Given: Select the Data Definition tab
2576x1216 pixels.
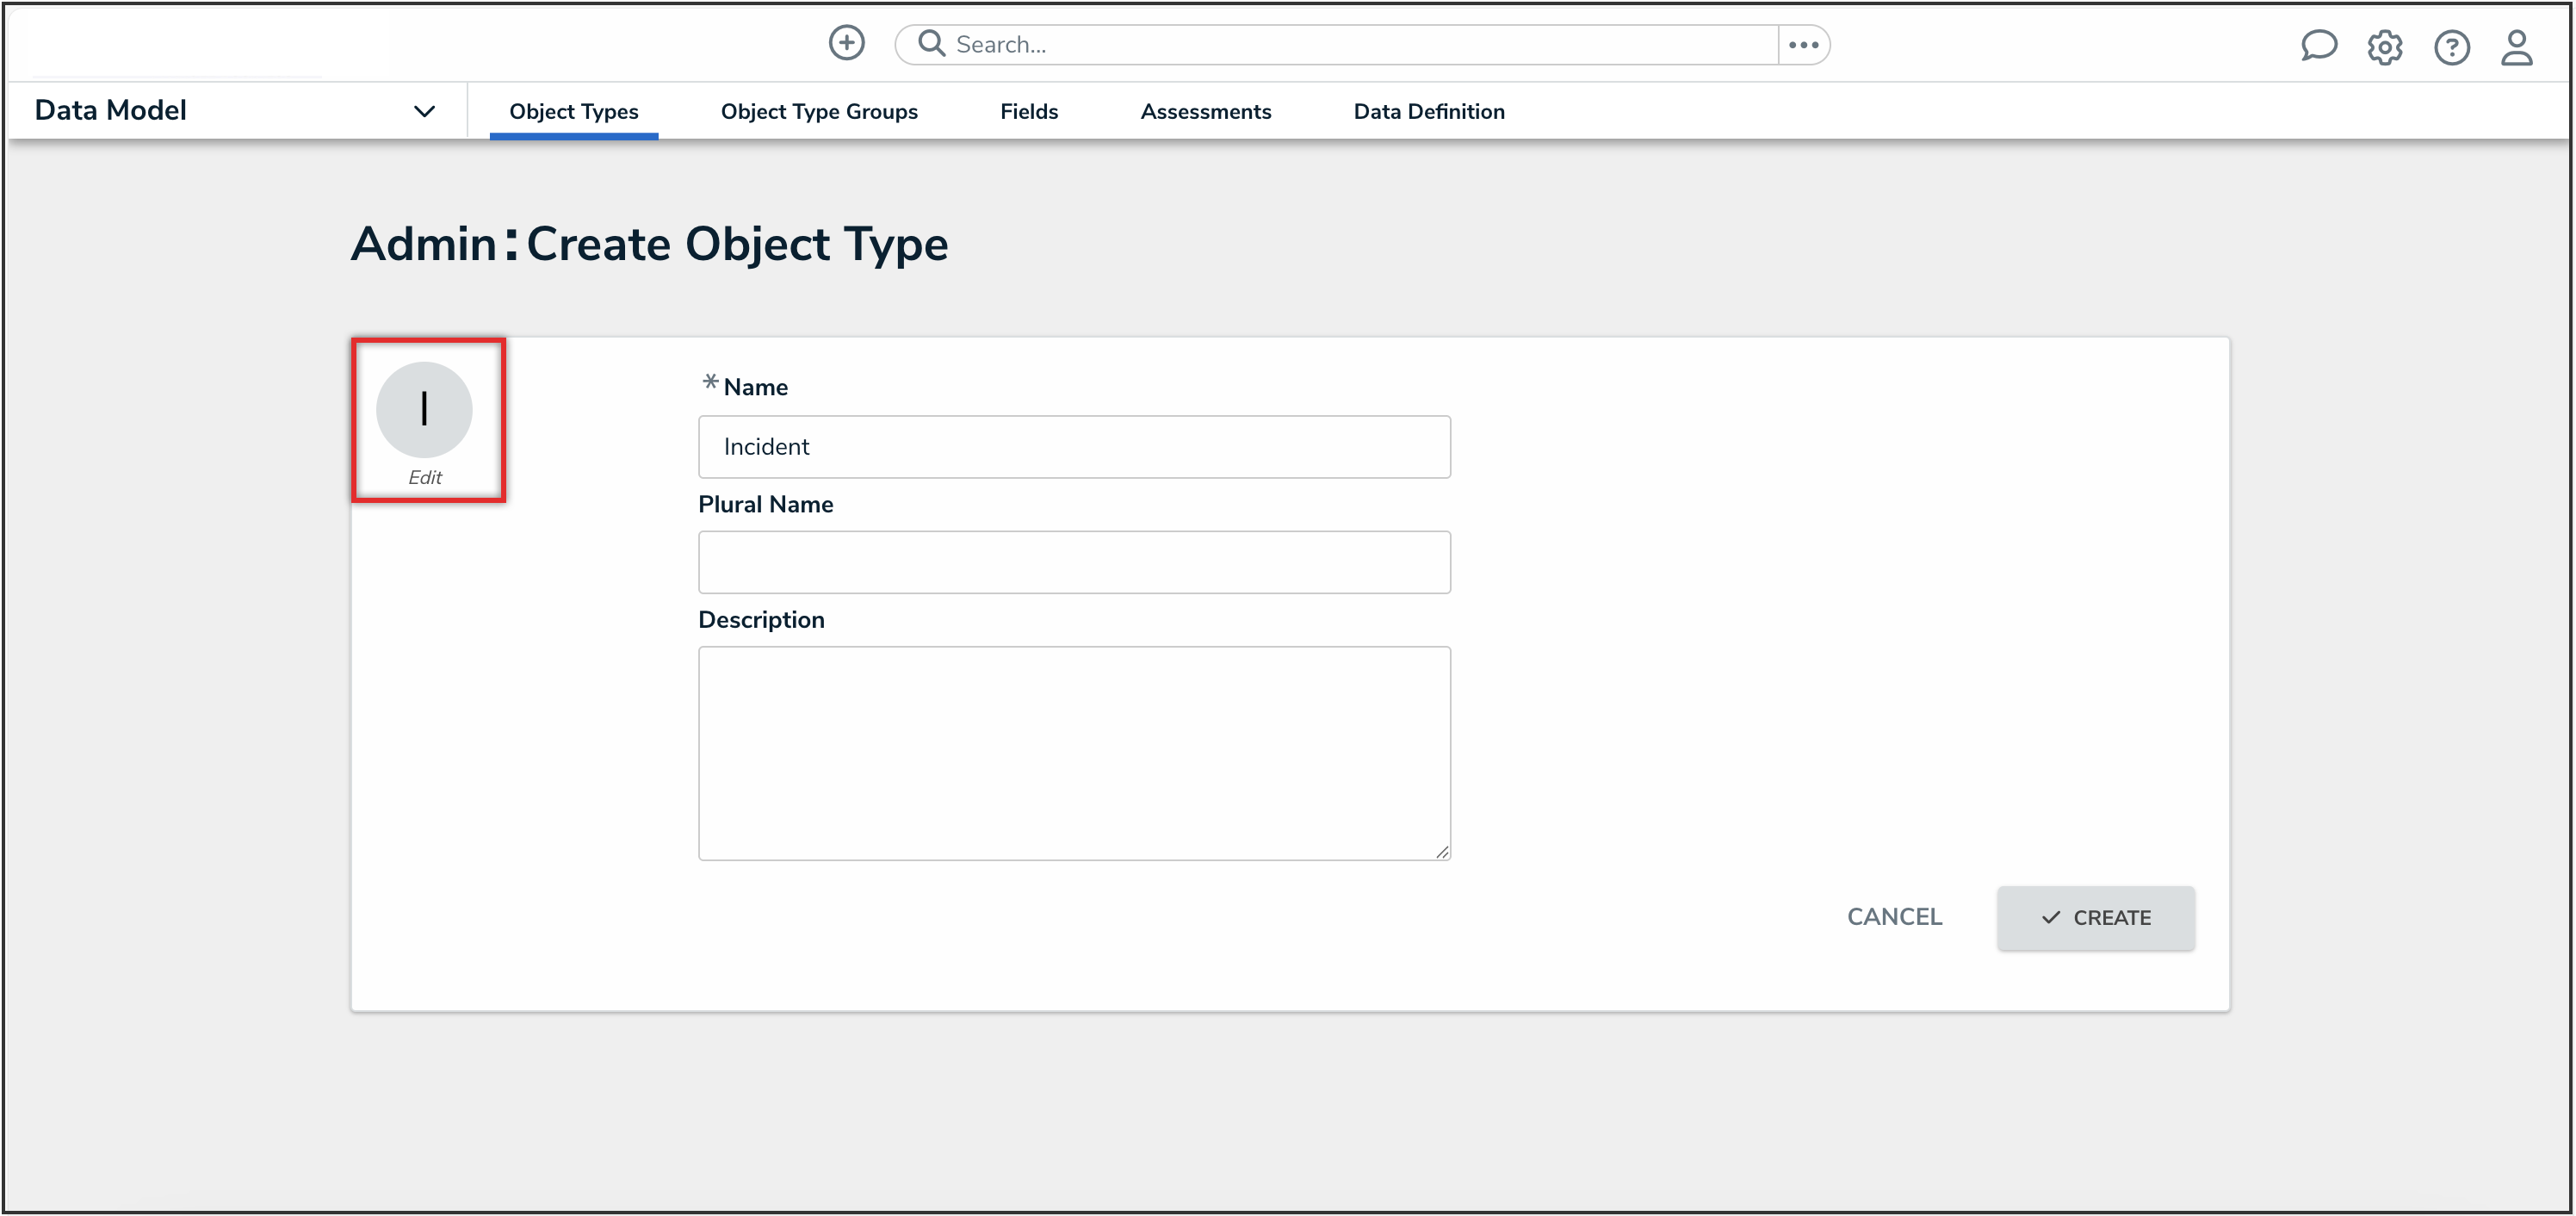Looking at the screenshot, I should (x=1428, y=112).
